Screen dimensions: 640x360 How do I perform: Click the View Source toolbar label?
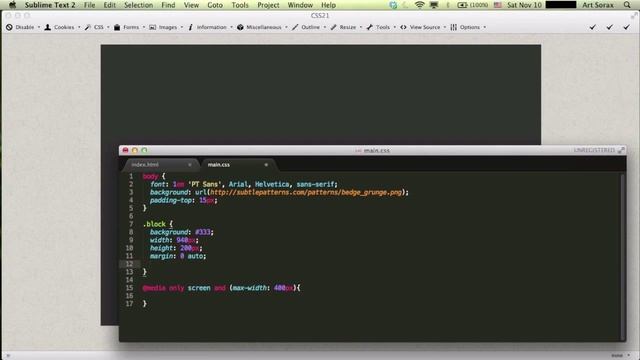425,27
